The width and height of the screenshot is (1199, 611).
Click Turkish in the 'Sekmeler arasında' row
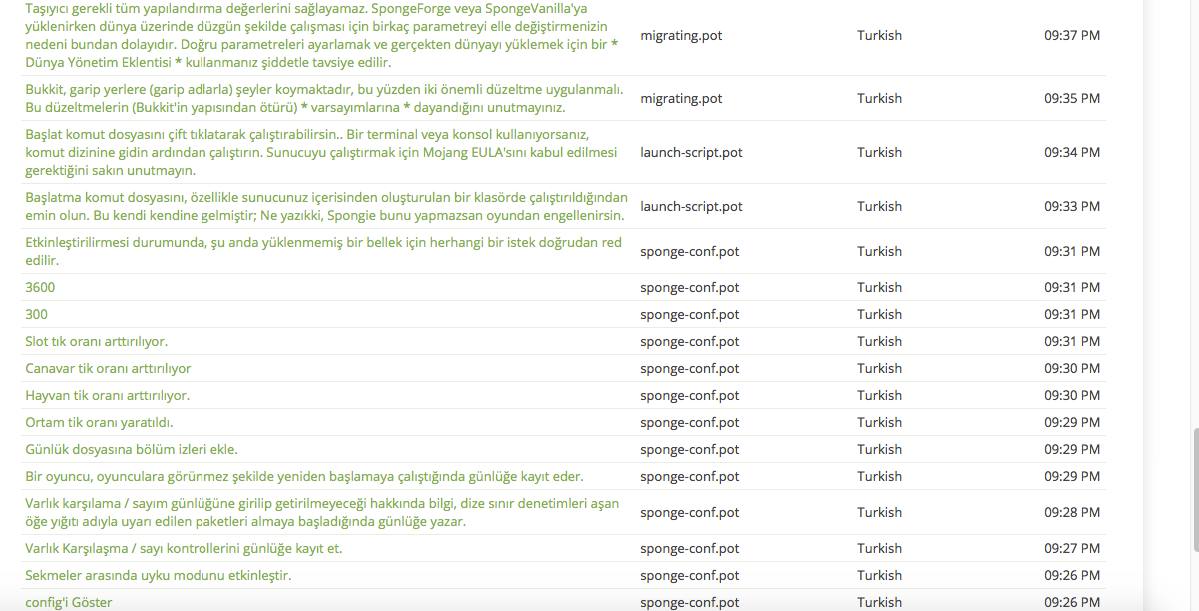point(879,575)
